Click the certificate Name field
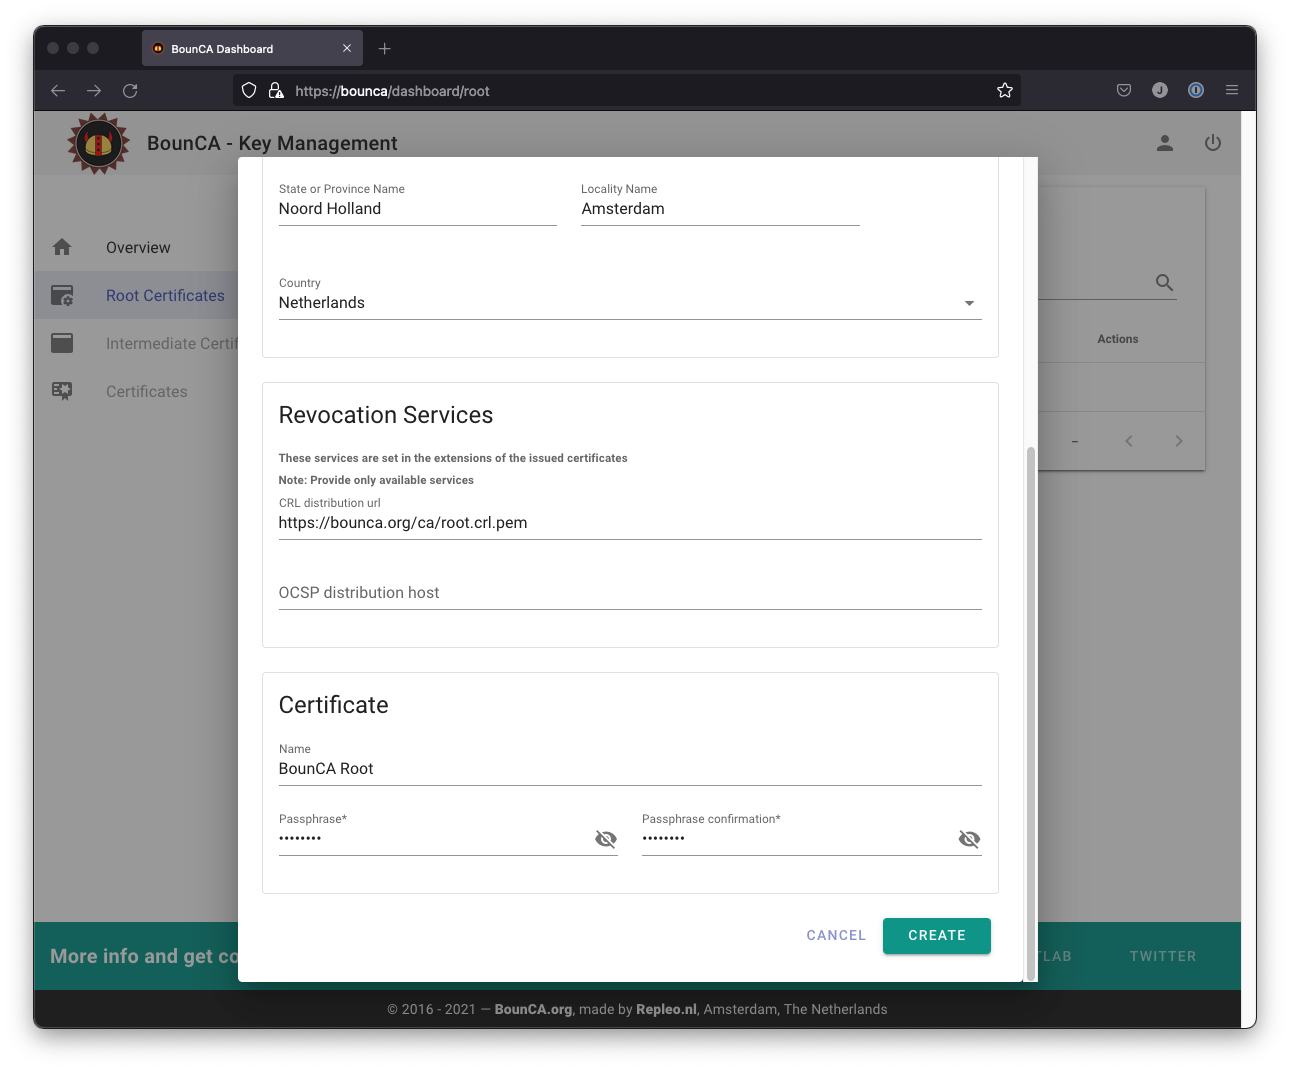Screen dimensions: 1290x1070 click(x=630, y=768)
